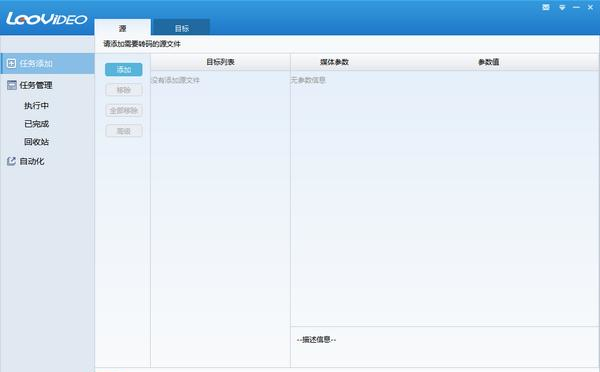Switch to the 源 tab

122,28
